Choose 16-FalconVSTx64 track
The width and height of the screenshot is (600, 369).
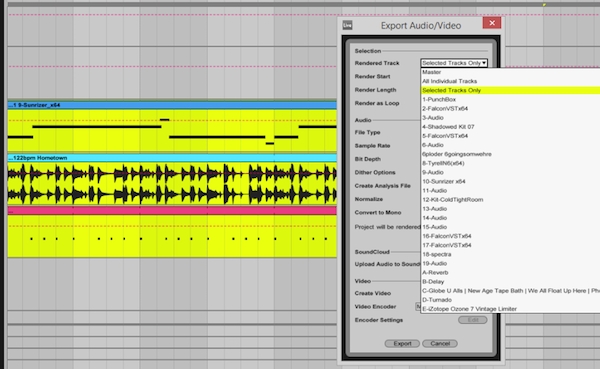click(x=510, y=236)
